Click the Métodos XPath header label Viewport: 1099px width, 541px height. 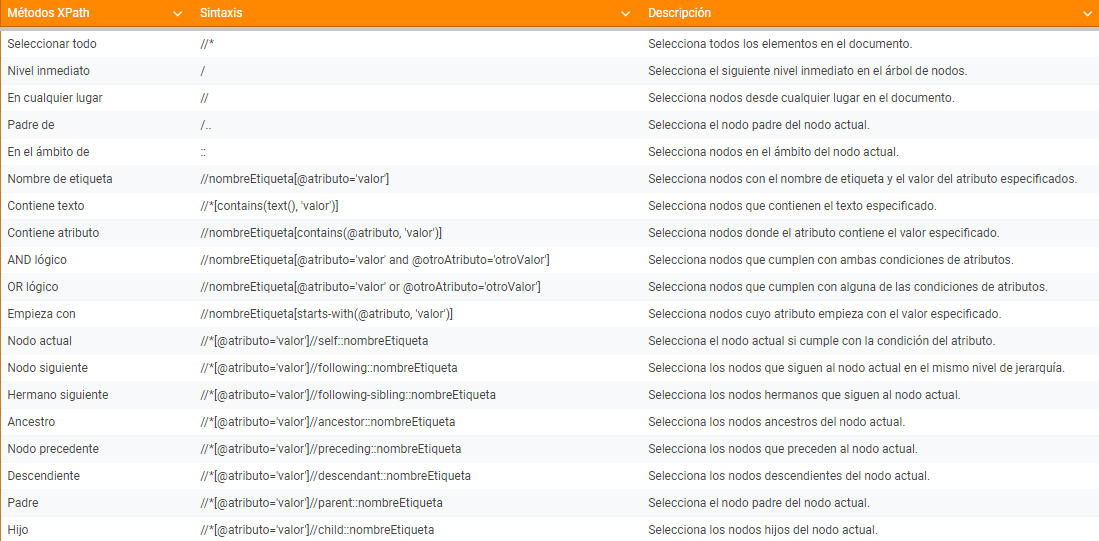coord(48,14)
